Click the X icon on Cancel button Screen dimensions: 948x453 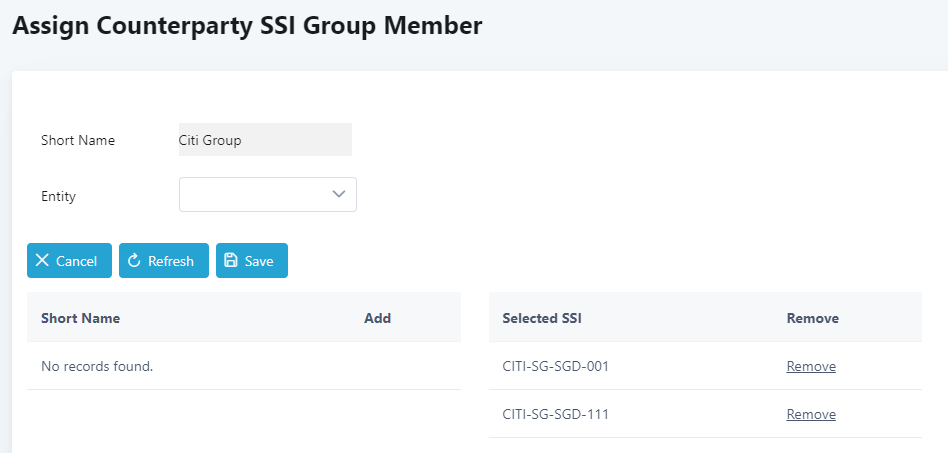point(42,261)
